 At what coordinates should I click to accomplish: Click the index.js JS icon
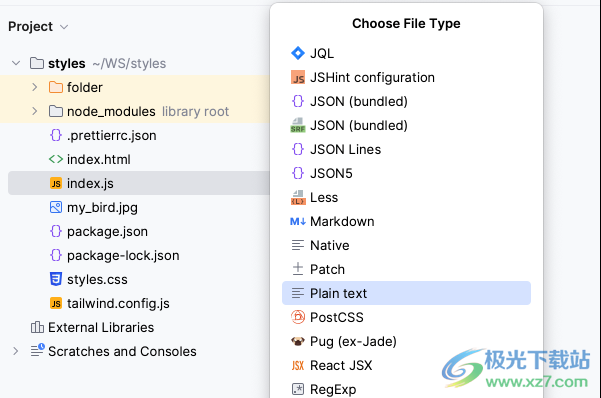(56, 183)
